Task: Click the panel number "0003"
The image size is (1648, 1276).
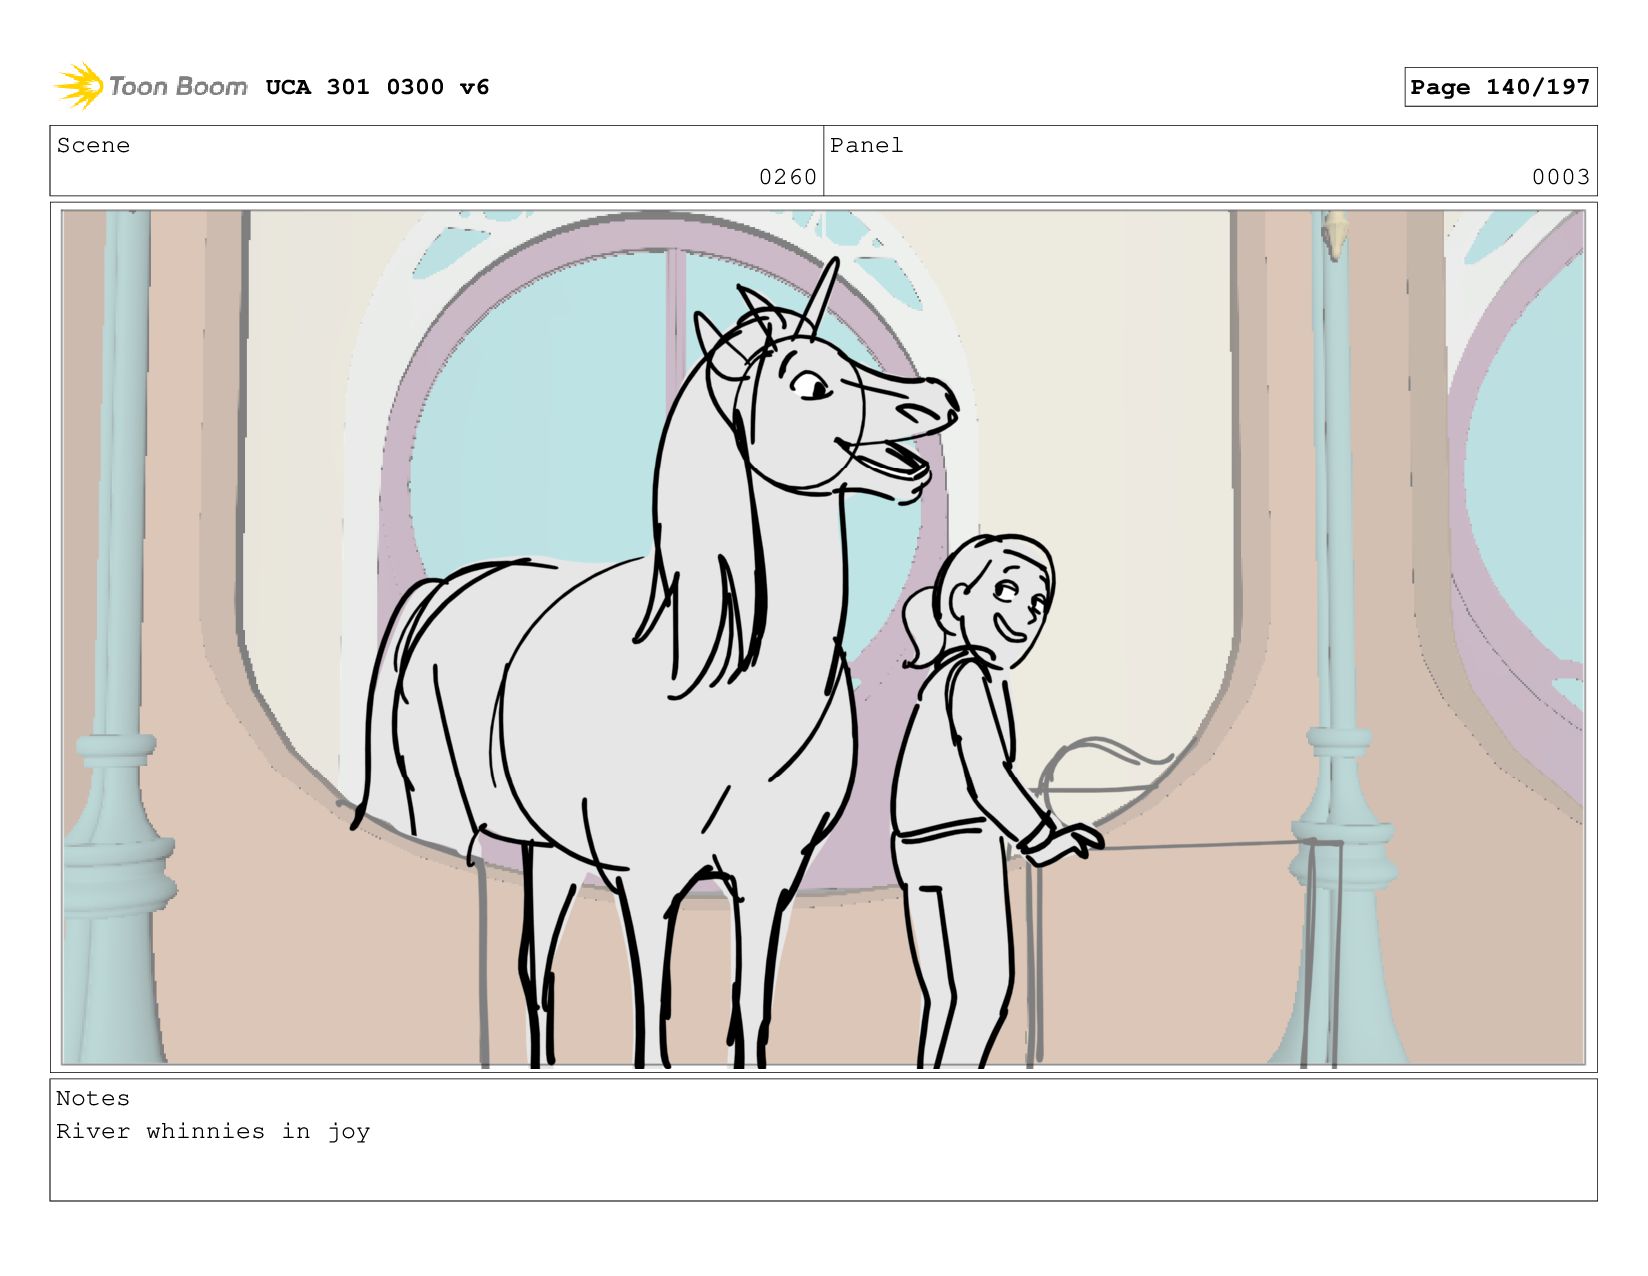Action: (x=1561, y=177)
